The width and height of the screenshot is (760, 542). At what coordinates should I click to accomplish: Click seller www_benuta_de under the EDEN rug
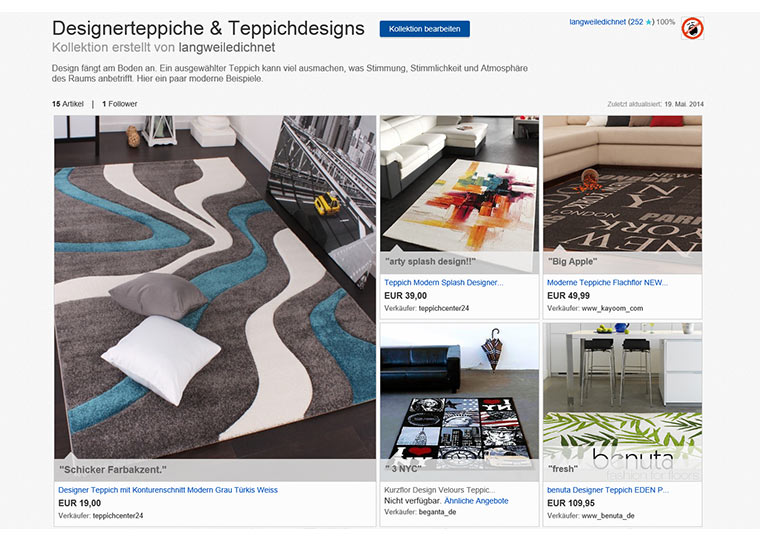(608, 516)
